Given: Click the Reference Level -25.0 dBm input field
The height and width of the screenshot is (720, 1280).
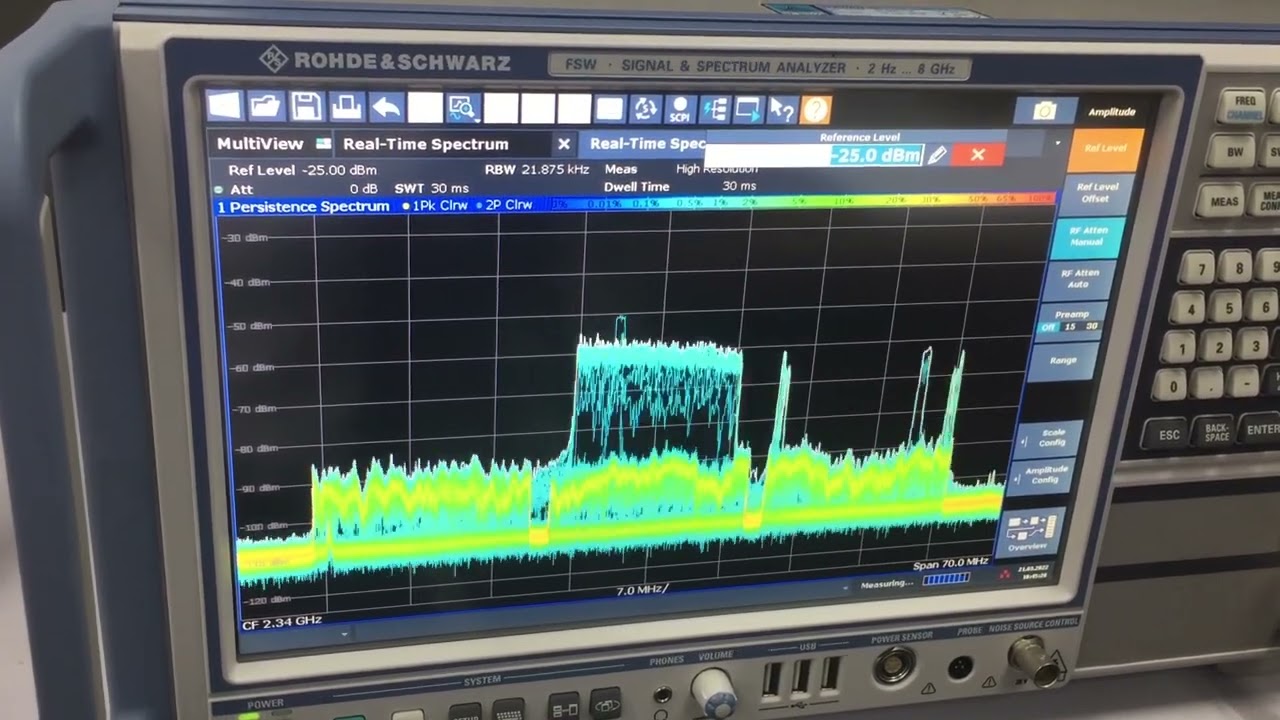Looking at the screenshot, I should tap(814, 156).
